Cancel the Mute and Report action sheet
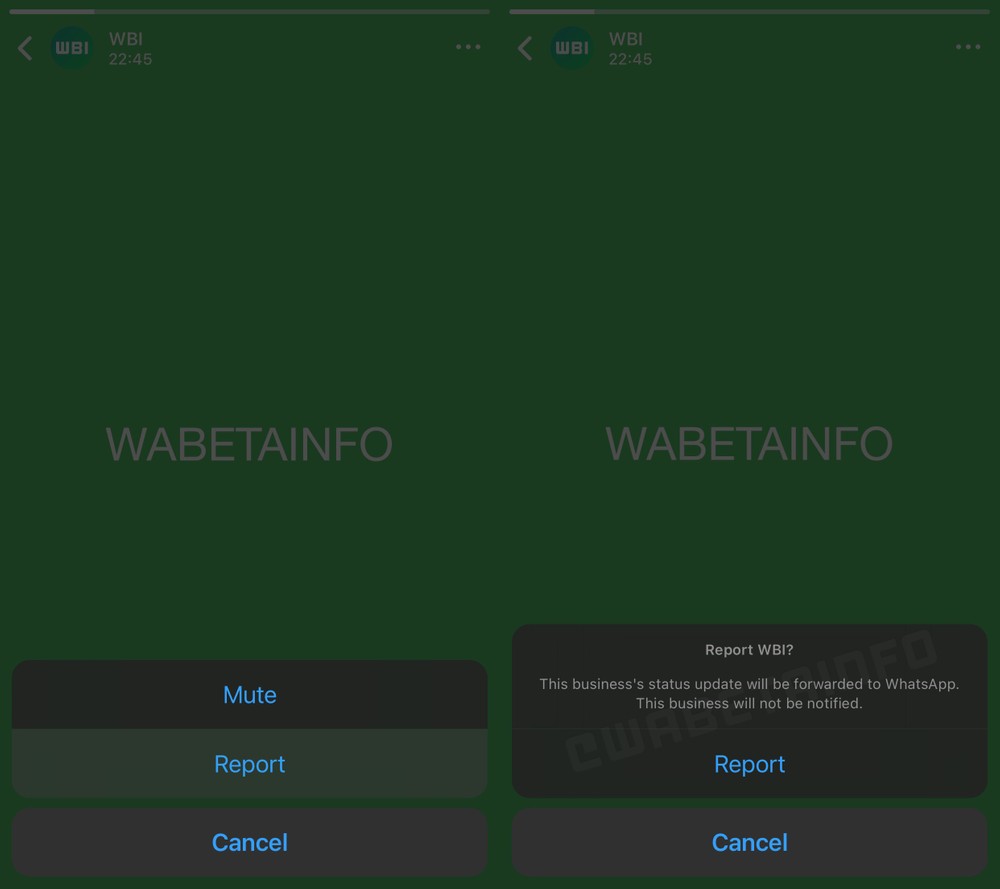The height and width of the screenshot is (889, 1000). (x=249, y=842)
